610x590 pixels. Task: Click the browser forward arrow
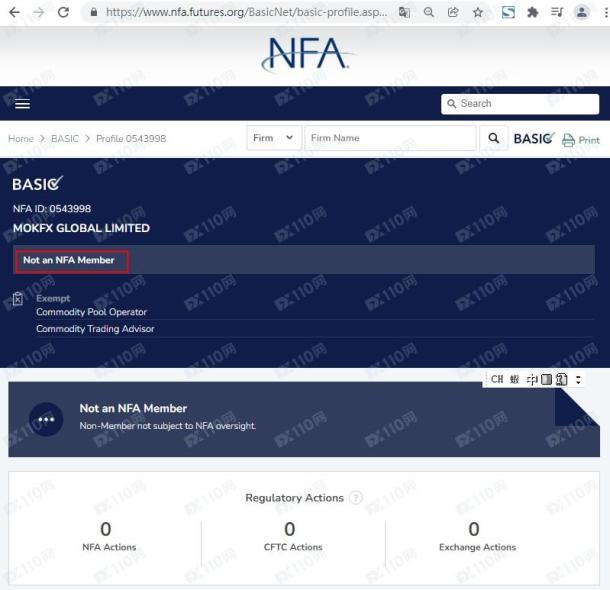[39, 12]
